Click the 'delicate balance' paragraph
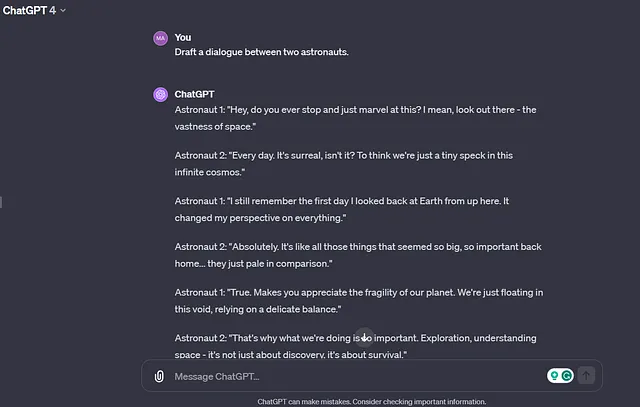The image size is (640, 407). tap(359, 301)
